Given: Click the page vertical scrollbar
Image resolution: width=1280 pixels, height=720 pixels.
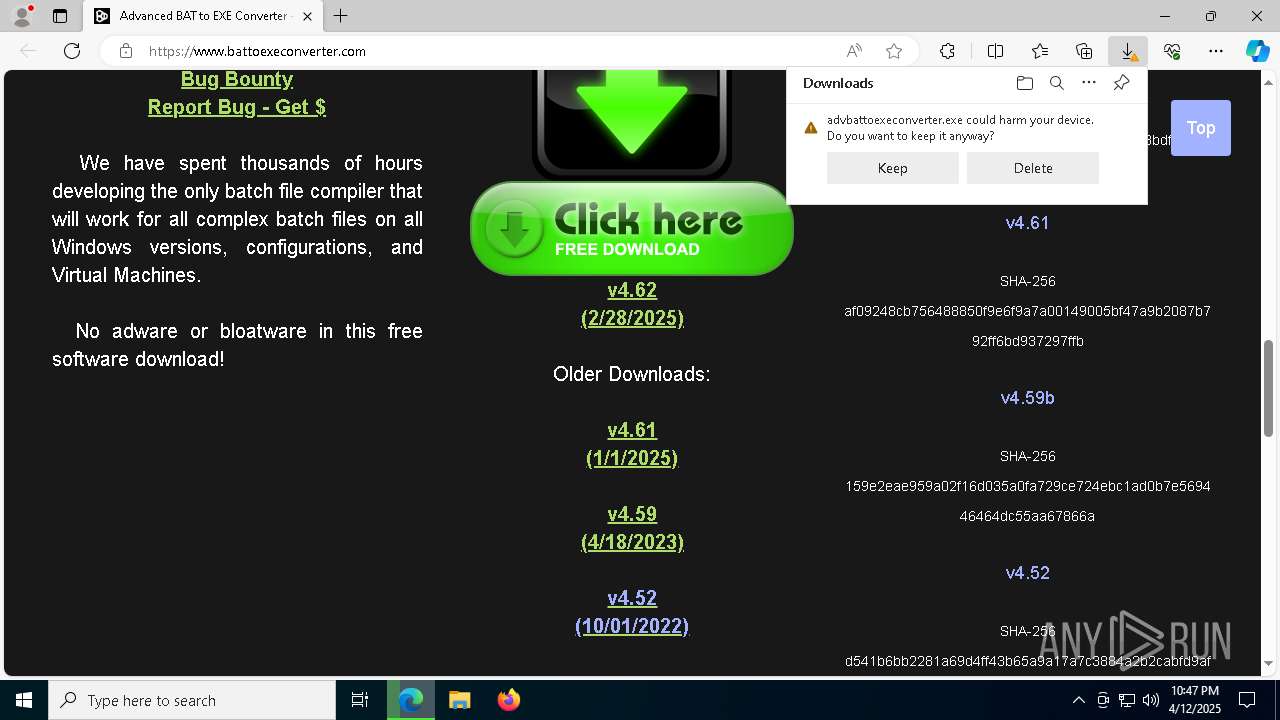Looking at the screenshot, I should (x=1269, y=388).
